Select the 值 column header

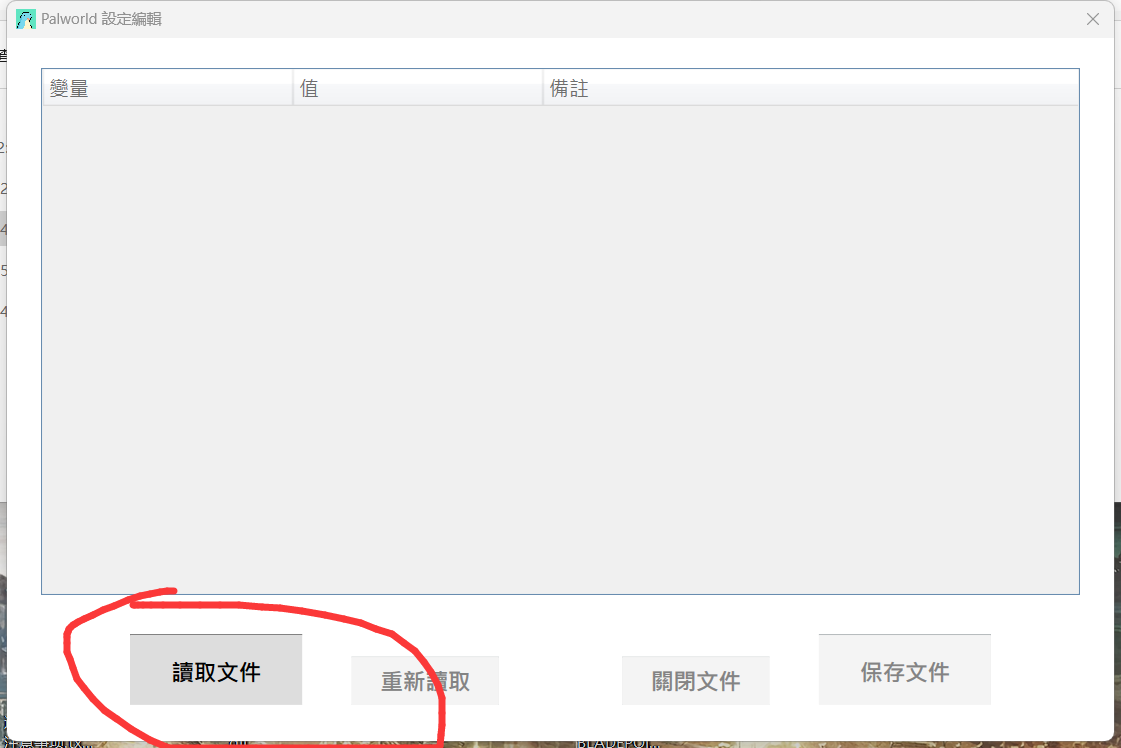point(418,88)
